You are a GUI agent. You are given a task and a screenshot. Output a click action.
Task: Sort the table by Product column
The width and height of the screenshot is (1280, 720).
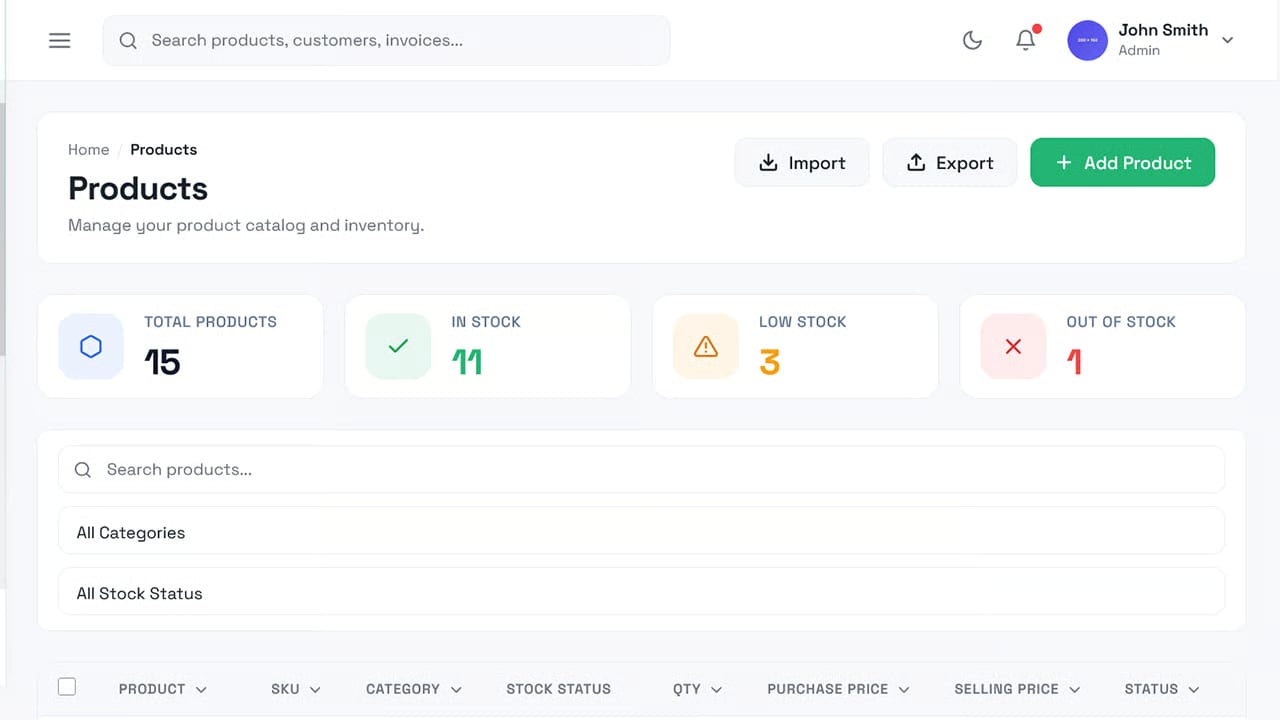163,689
